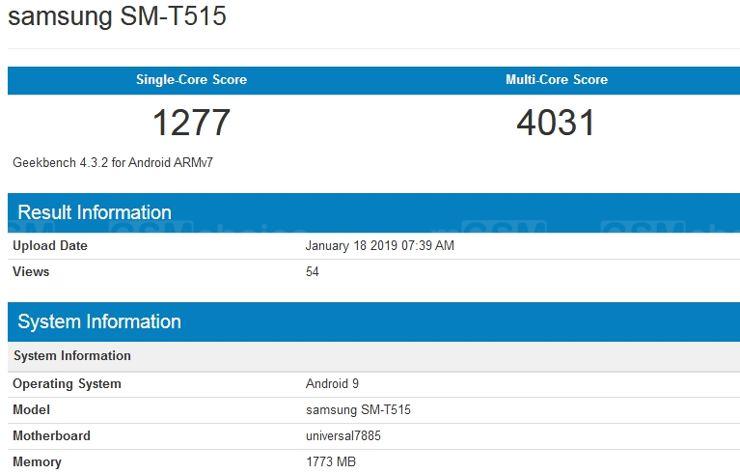This screenshot has height=474, width=740.
Task: Select the Operating System label
Action: 67,383
